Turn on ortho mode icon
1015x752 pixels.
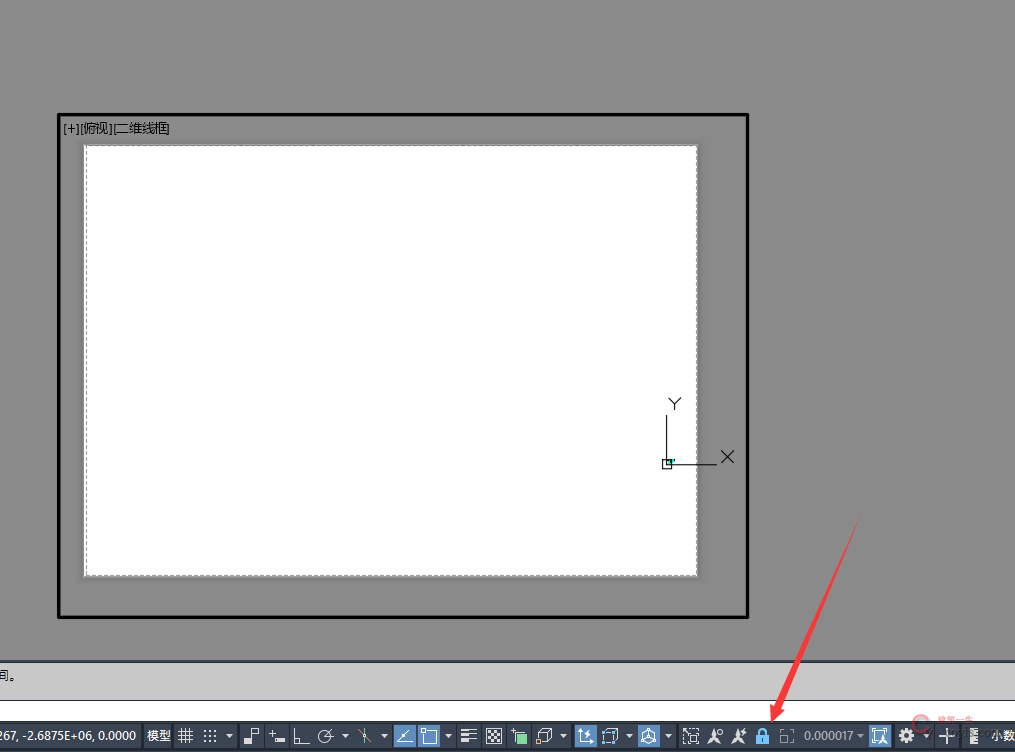point(301,737)
